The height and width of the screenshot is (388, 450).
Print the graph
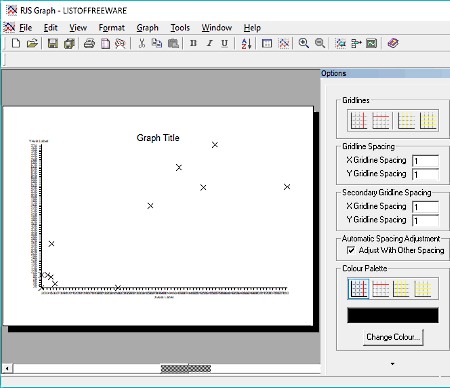coord(89,43)
